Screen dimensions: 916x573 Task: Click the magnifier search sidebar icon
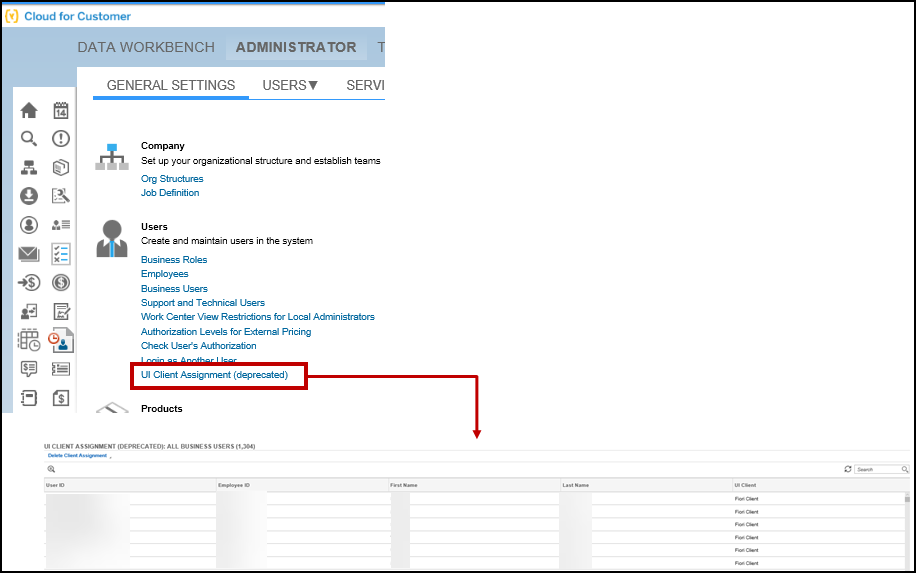[x=29, y=138]
